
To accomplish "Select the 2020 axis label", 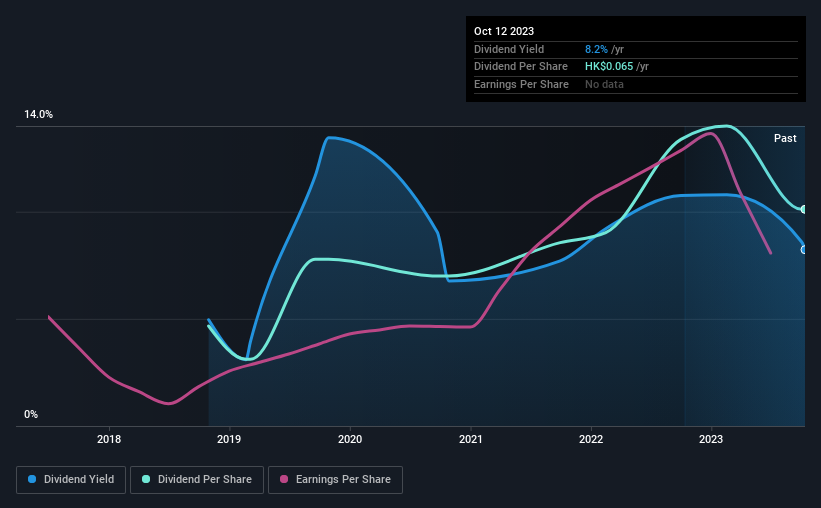I will pos(350,439).
